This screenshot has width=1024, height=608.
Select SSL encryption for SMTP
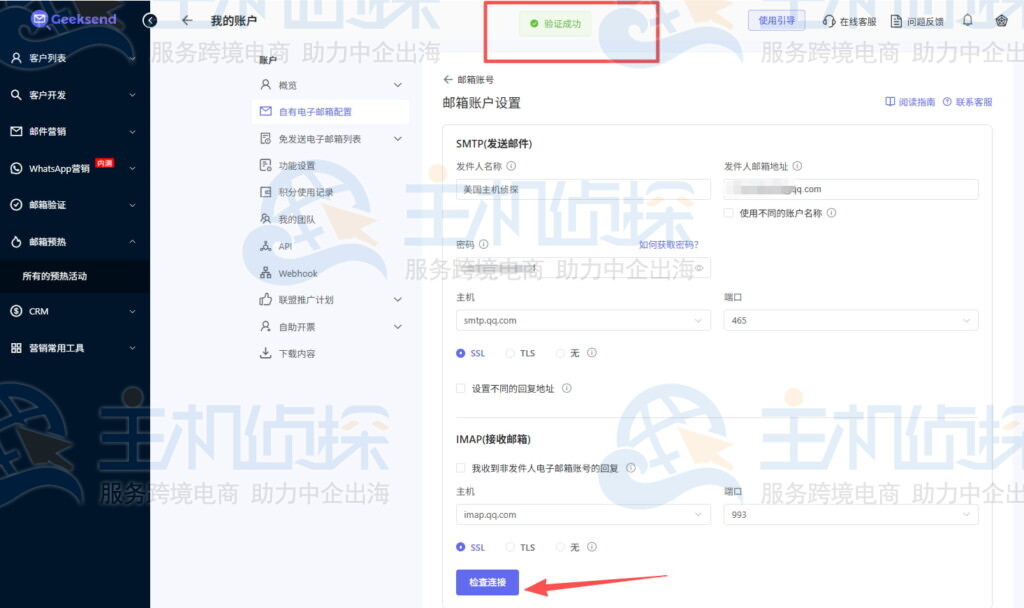point(459,353)
